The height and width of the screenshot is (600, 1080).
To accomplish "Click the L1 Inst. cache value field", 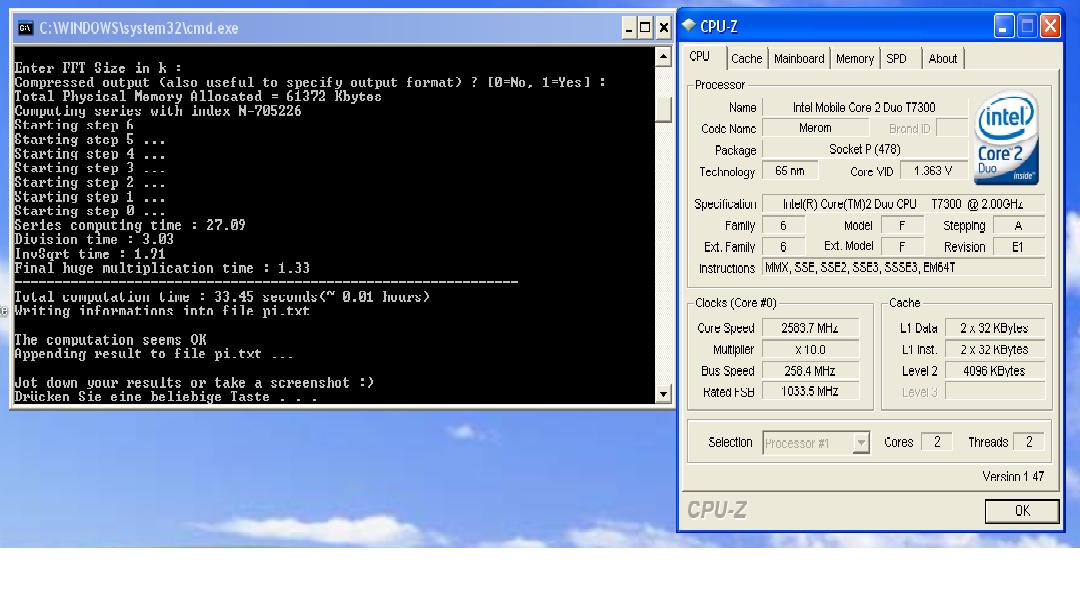I will point(995,350).
